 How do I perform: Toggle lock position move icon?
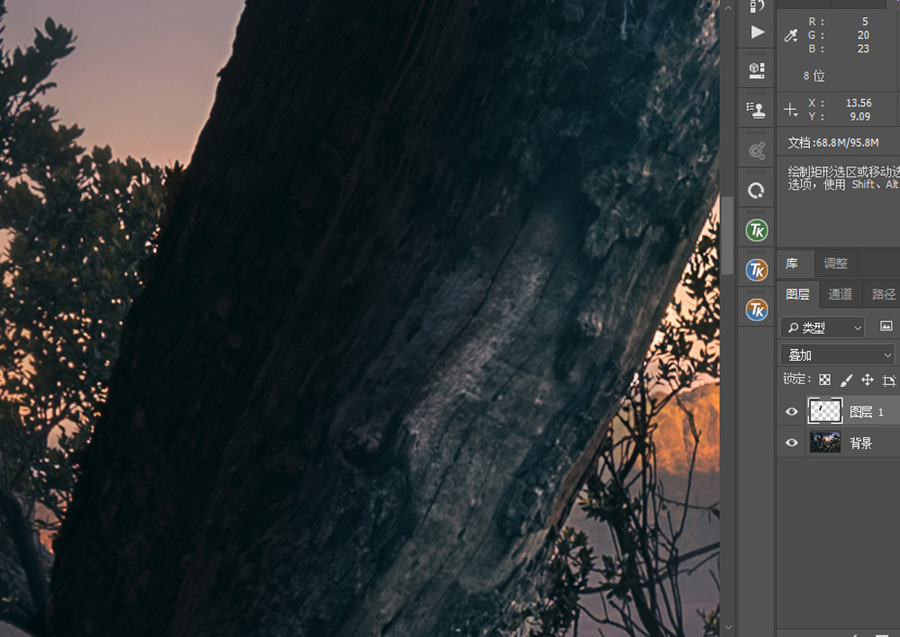coord(867,379)
